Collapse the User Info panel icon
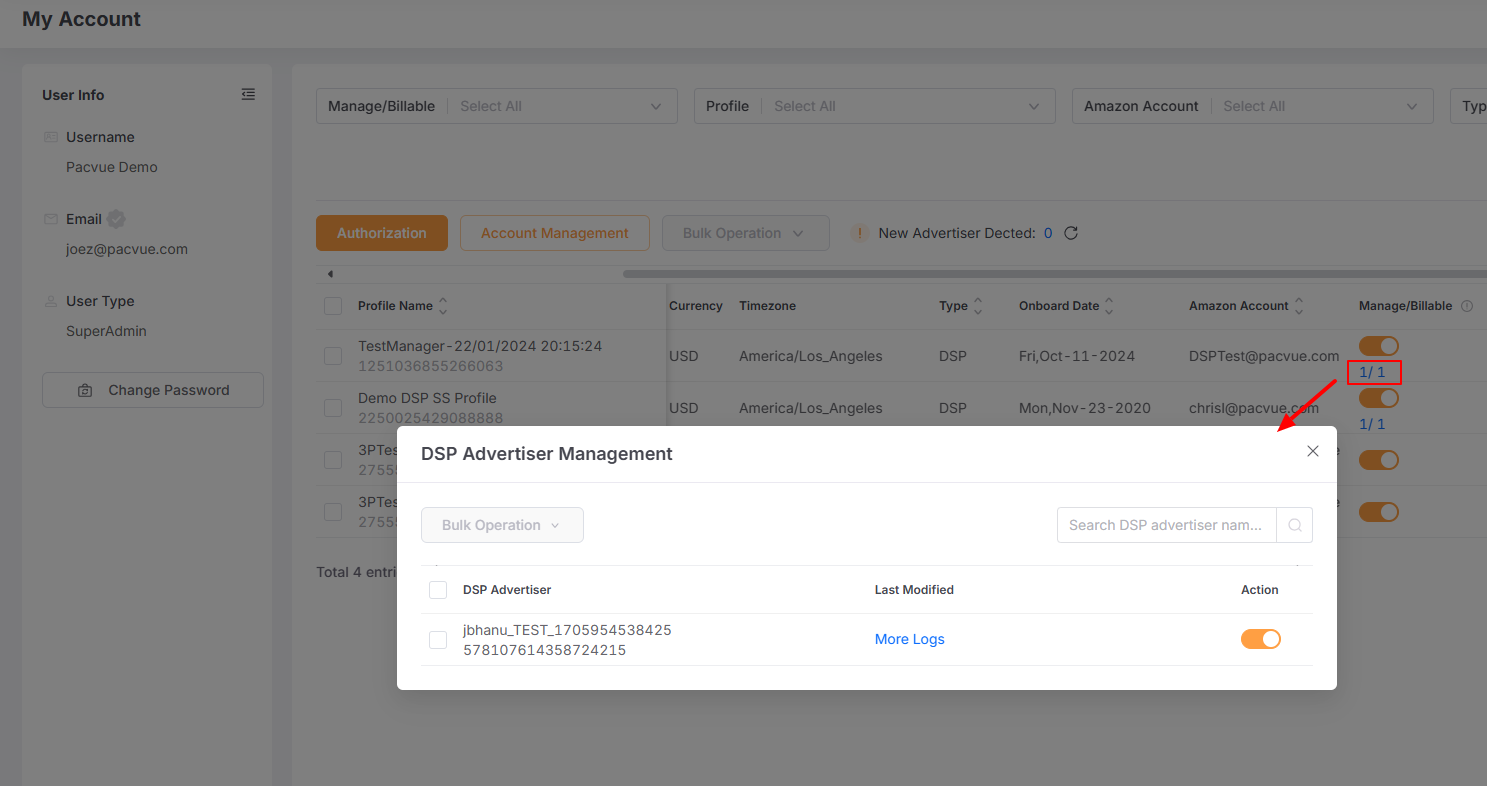Viewport: 1487px width, 786px height. (248, 94)
